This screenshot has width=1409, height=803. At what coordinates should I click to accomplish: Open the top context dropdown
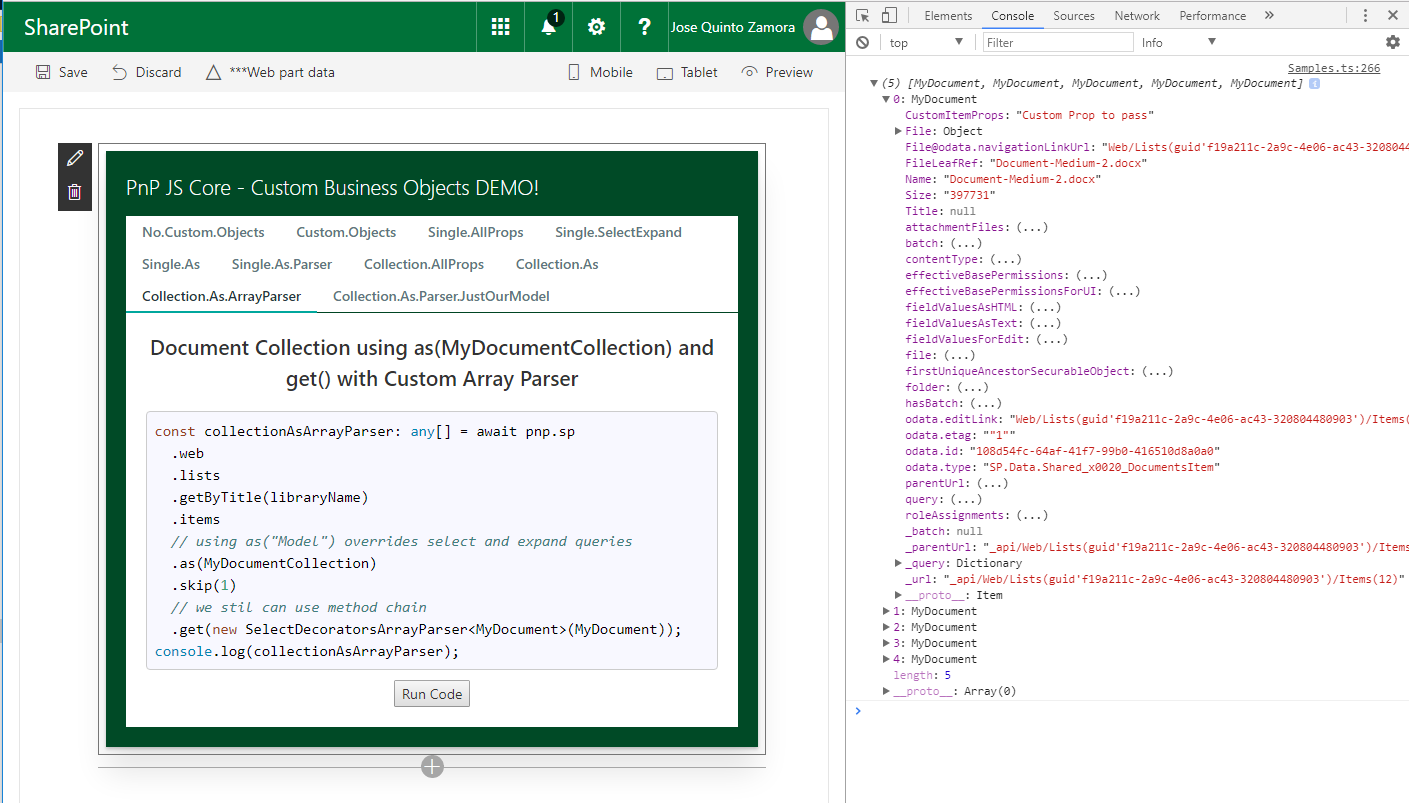926,42
